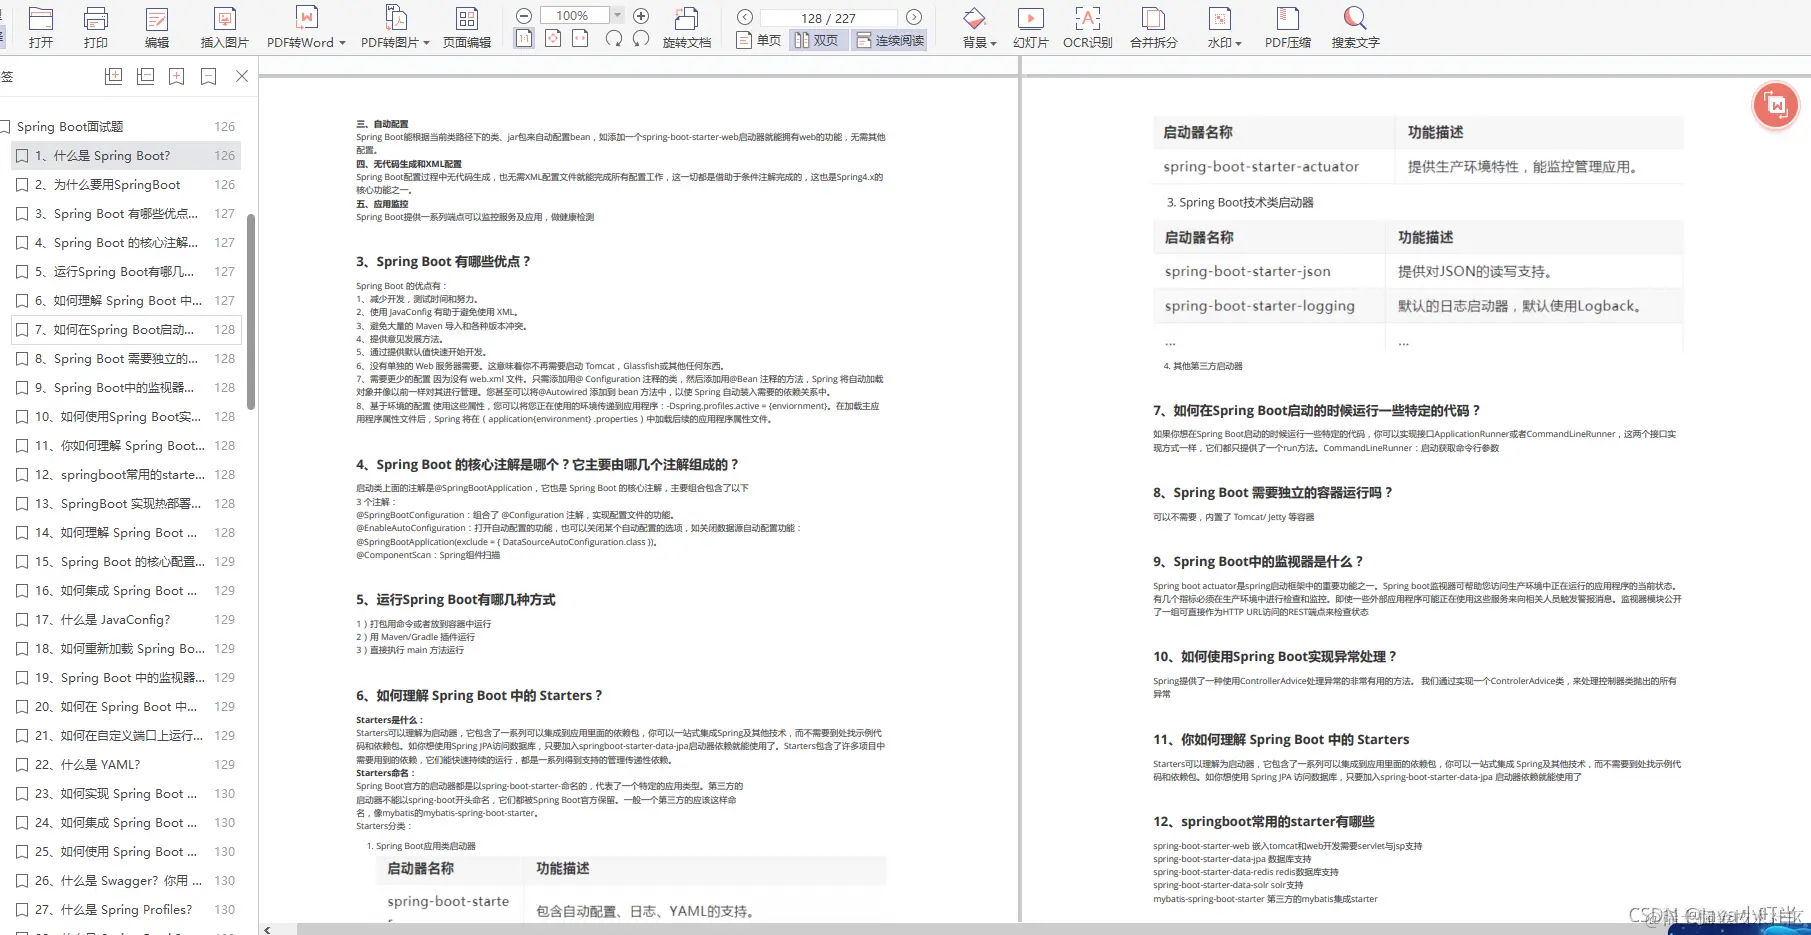Viewport: 1811px width, 935px height.
Task: Click heading '12、springboot常用的starter有哪些'
Action: [x=1264, y=822]
